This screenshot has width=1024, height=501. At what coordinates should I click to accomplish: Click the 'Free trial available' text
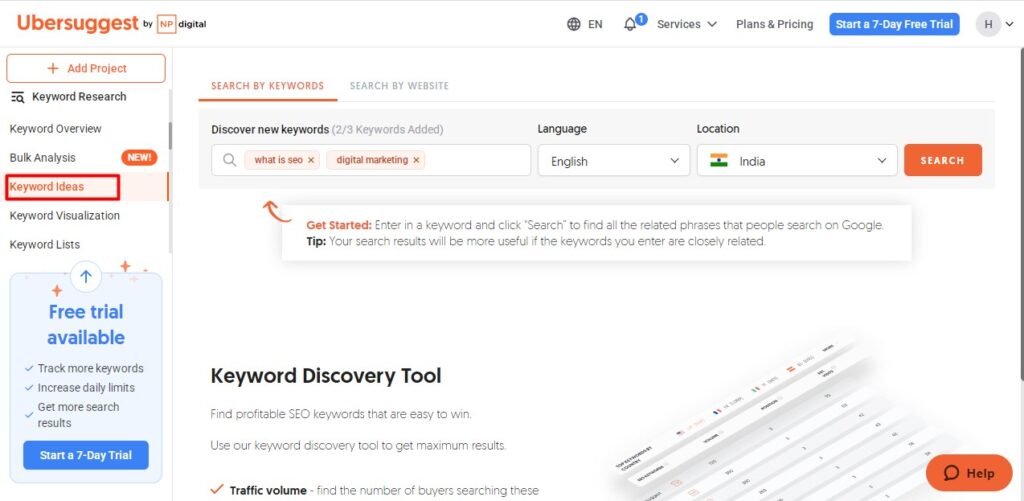pyautogui.click(x=86, y=325)
